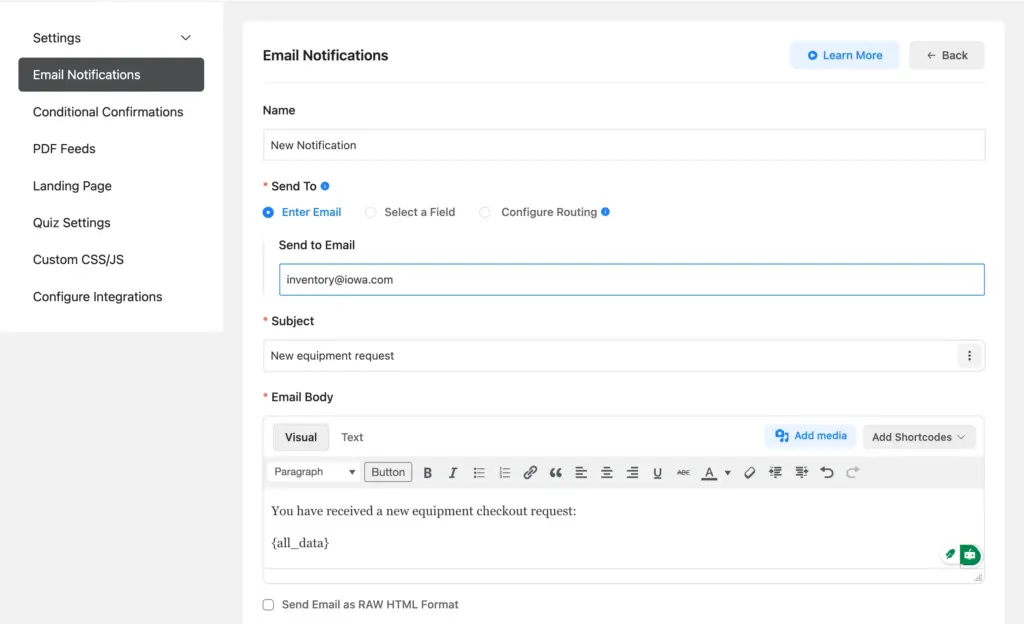Apply strikethrough formatting
Screen dimensions: 1024x624
pos(683,472)
